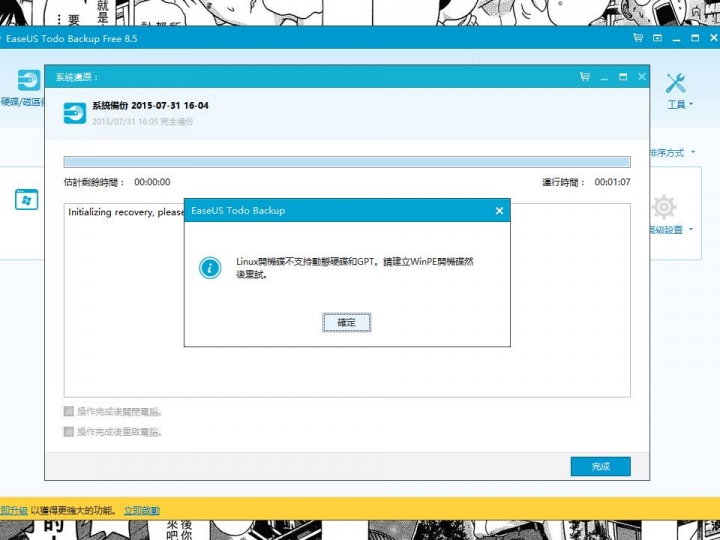Close the 系統還原 window
720x540 pixels.
642,77
